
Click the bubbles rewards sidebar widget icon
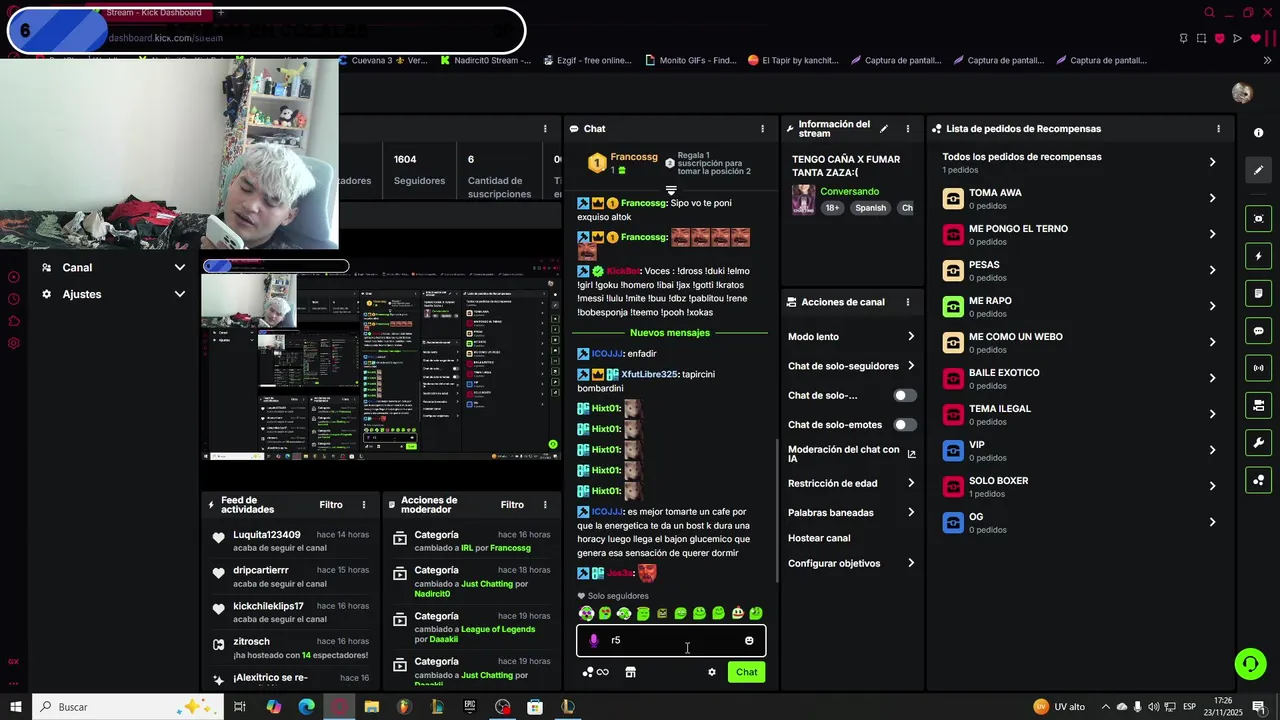click(1258, 480)
